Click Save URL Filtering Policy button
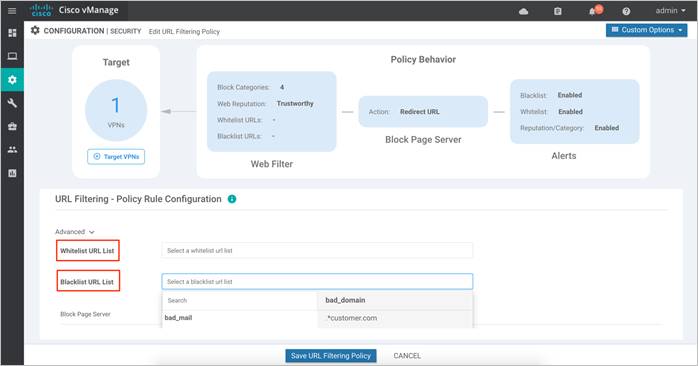The image size is (698, 366). [x=331, y=356]
